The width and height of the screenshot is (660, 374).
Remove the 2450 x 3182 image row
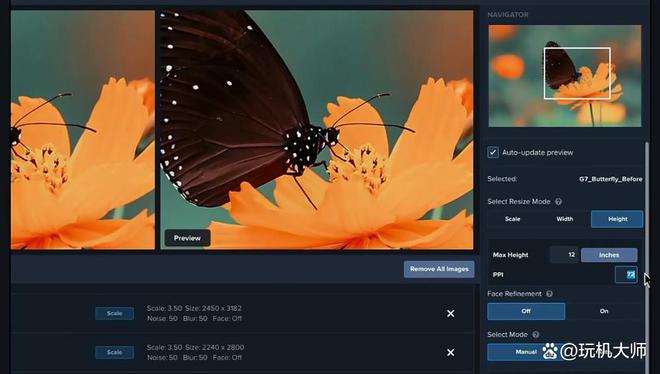[x=450, y=313]
